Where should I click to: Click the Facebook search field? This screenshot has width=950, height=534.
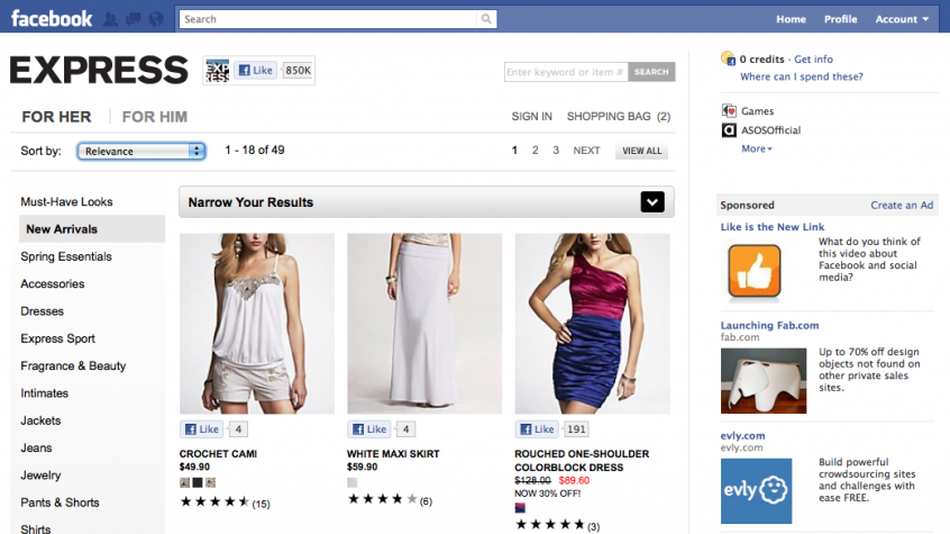[328, 19]
